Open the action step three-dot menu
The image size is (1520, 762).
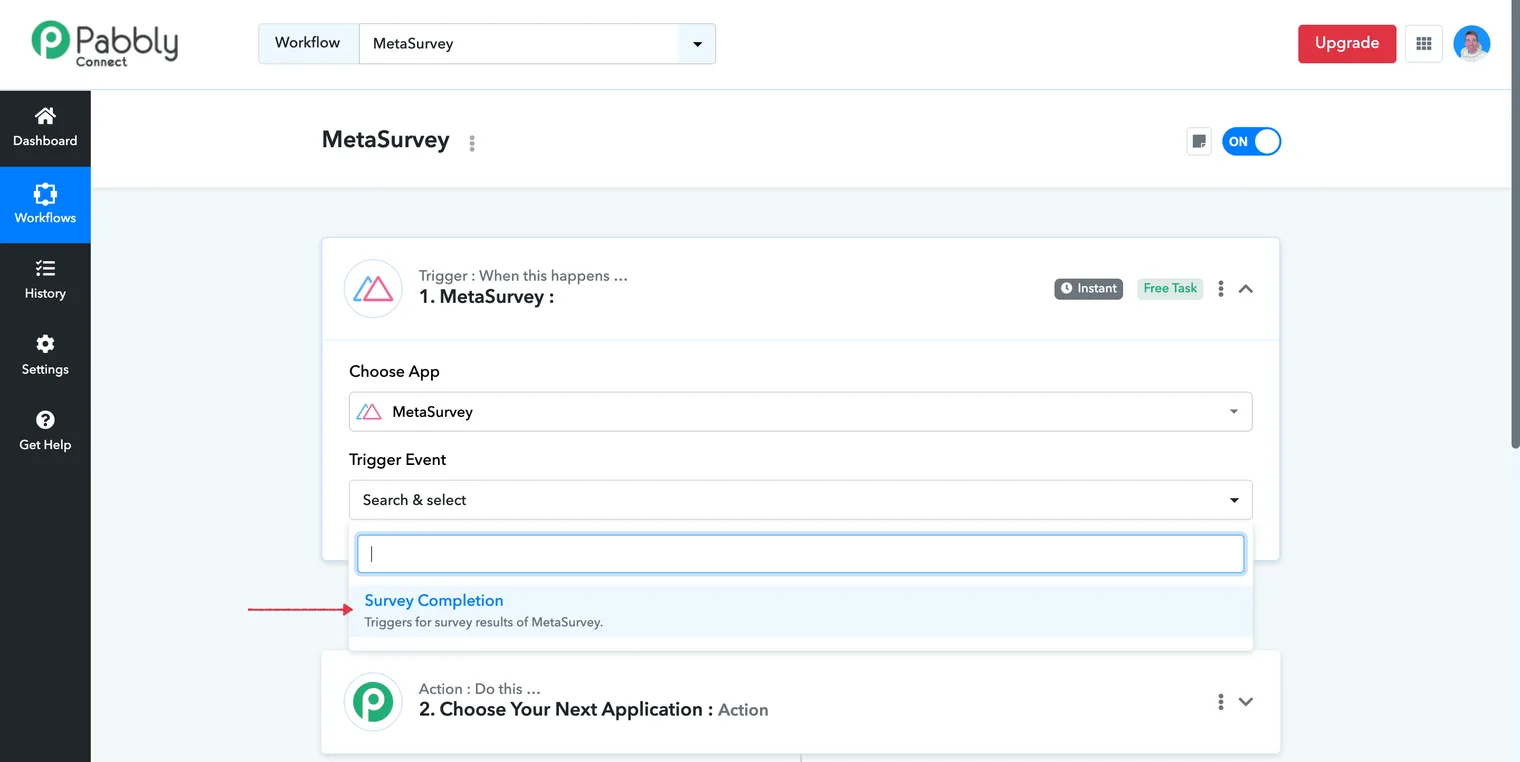(x=1220, y=702)
